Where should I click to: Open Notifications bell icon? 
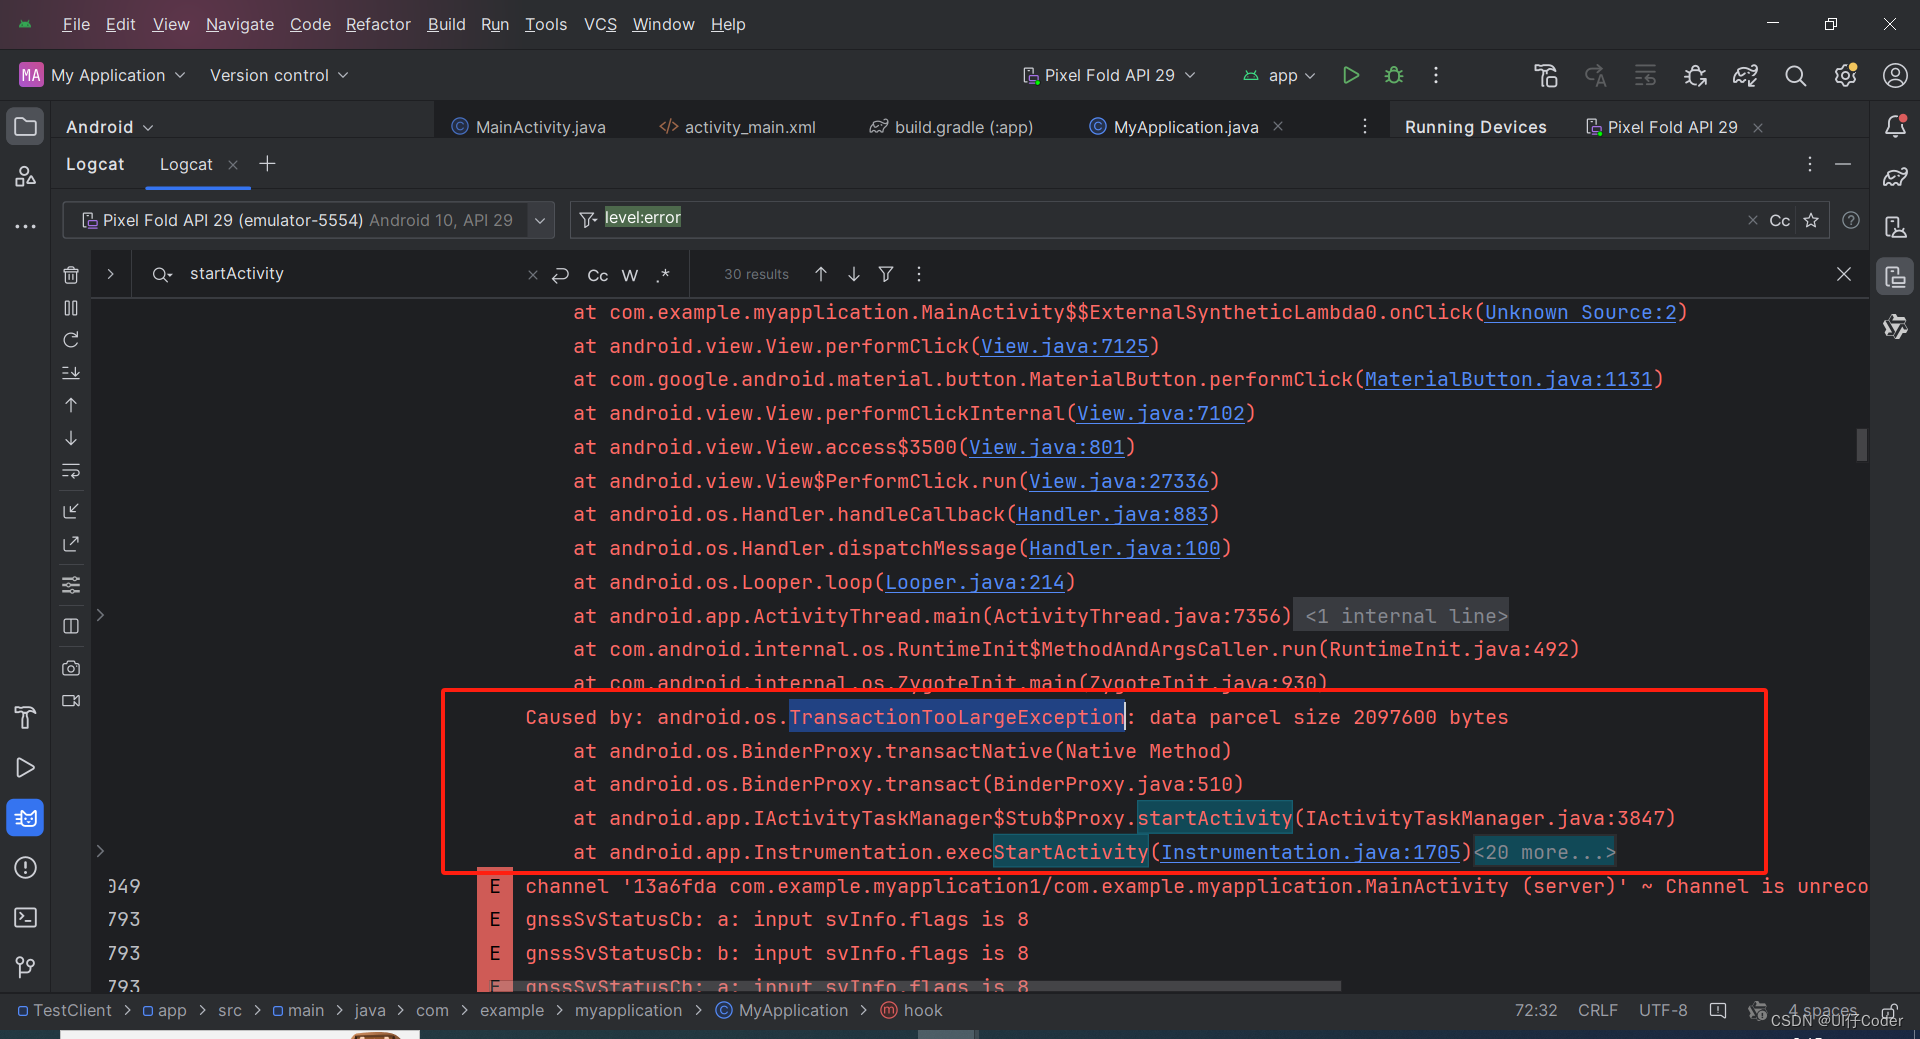pos(1895,127)
